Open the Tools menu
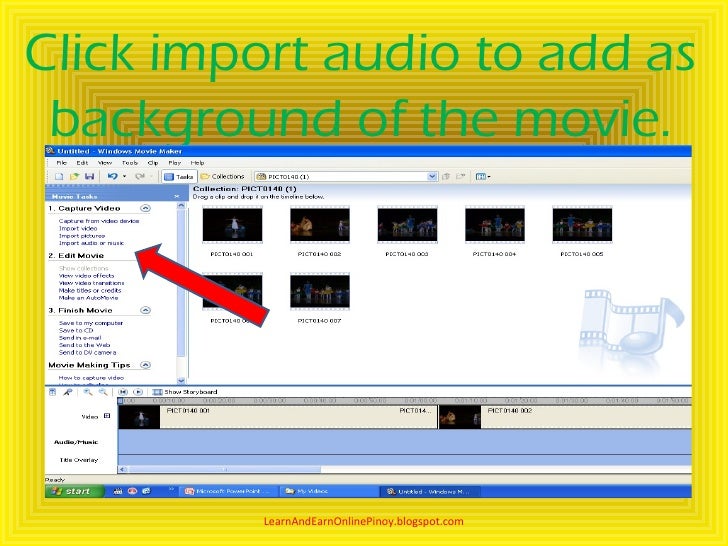The height and width of the screenshot is (546, 728). 130,163
